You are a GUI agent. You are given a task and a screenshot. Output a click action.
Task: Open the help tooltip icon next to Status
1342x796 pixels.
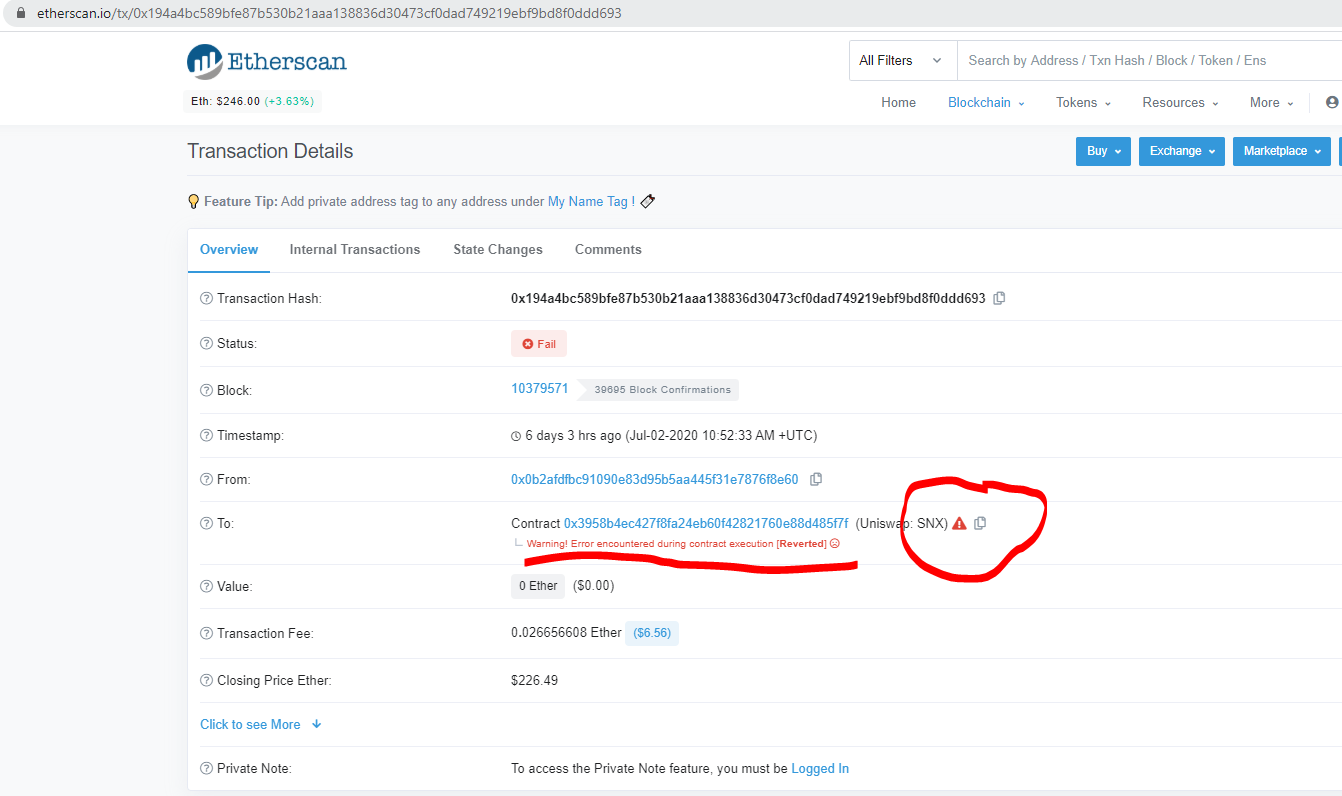[x=206, y=342]
